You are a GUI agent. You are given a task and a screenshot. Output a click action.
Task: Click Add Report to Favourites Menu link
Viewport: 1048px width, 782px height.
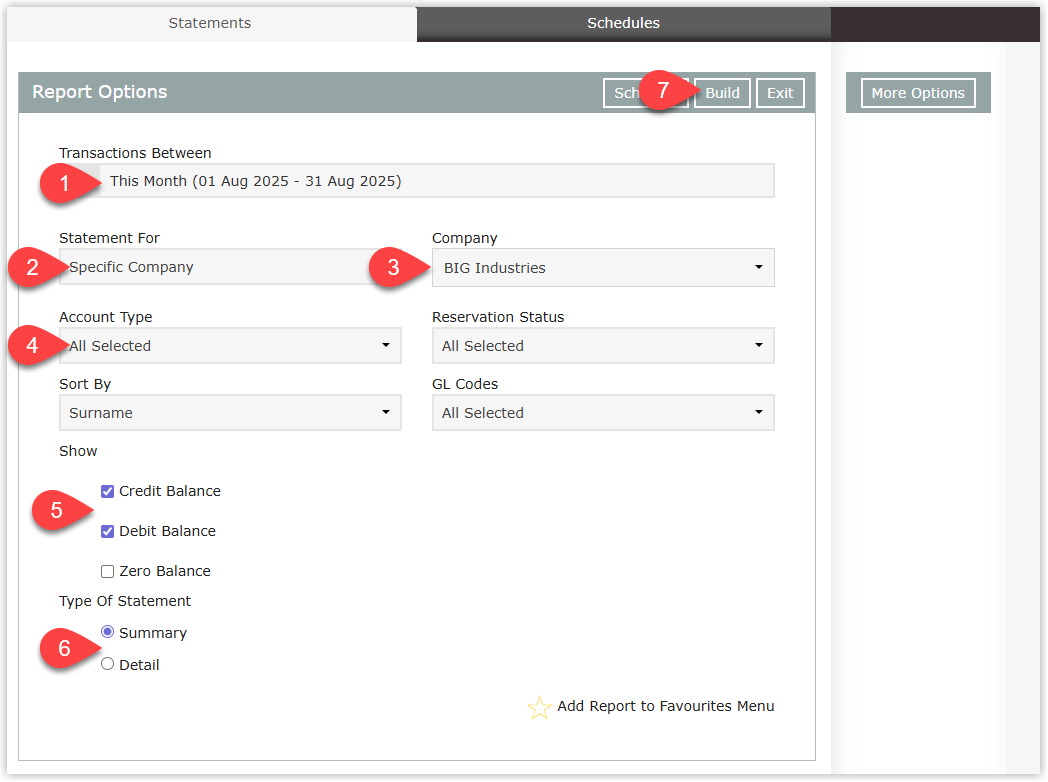(x=666, y=706)
